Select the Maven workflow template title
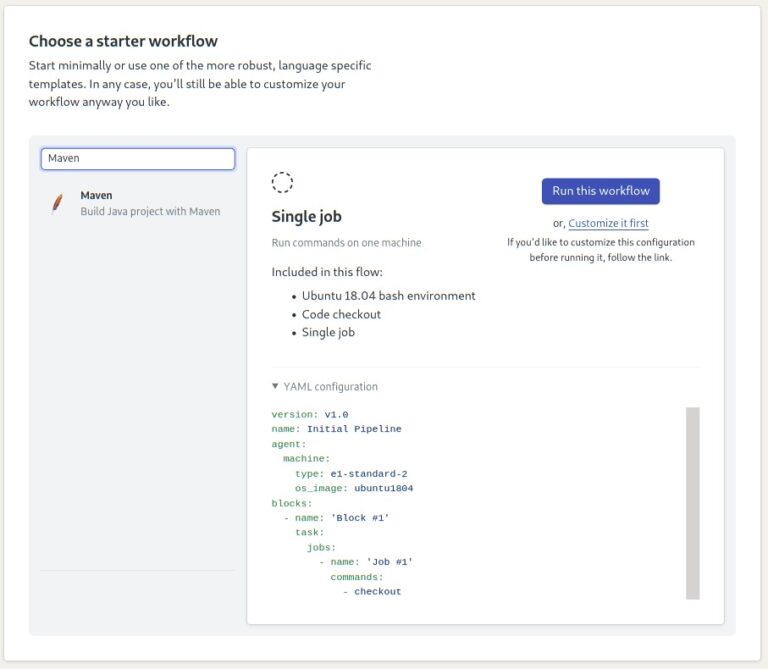The width and height of the screenshot is (768, 669). (x=96, y=195)
